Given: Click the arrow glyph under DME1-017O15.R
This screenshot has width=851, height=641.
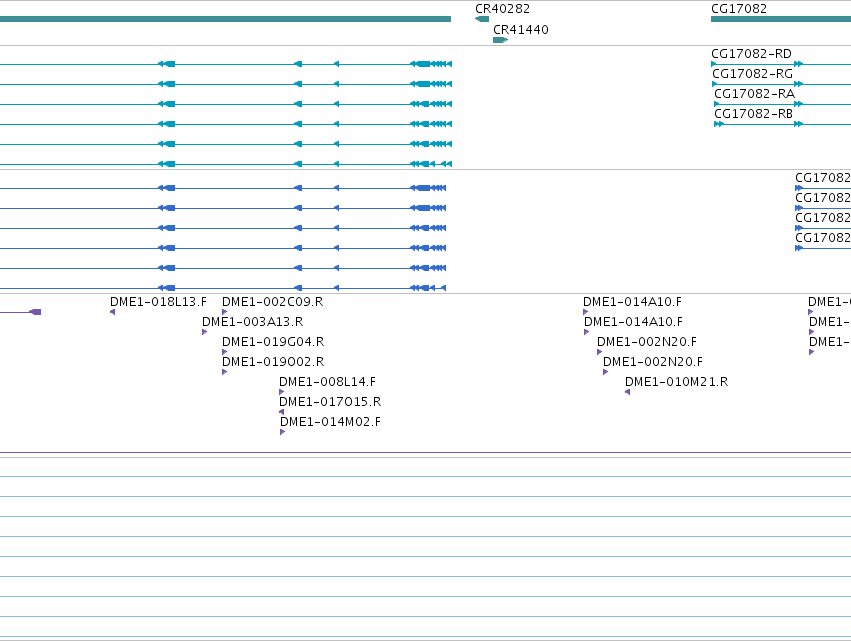Looking at the screenshot, I should tap(281, 412).
